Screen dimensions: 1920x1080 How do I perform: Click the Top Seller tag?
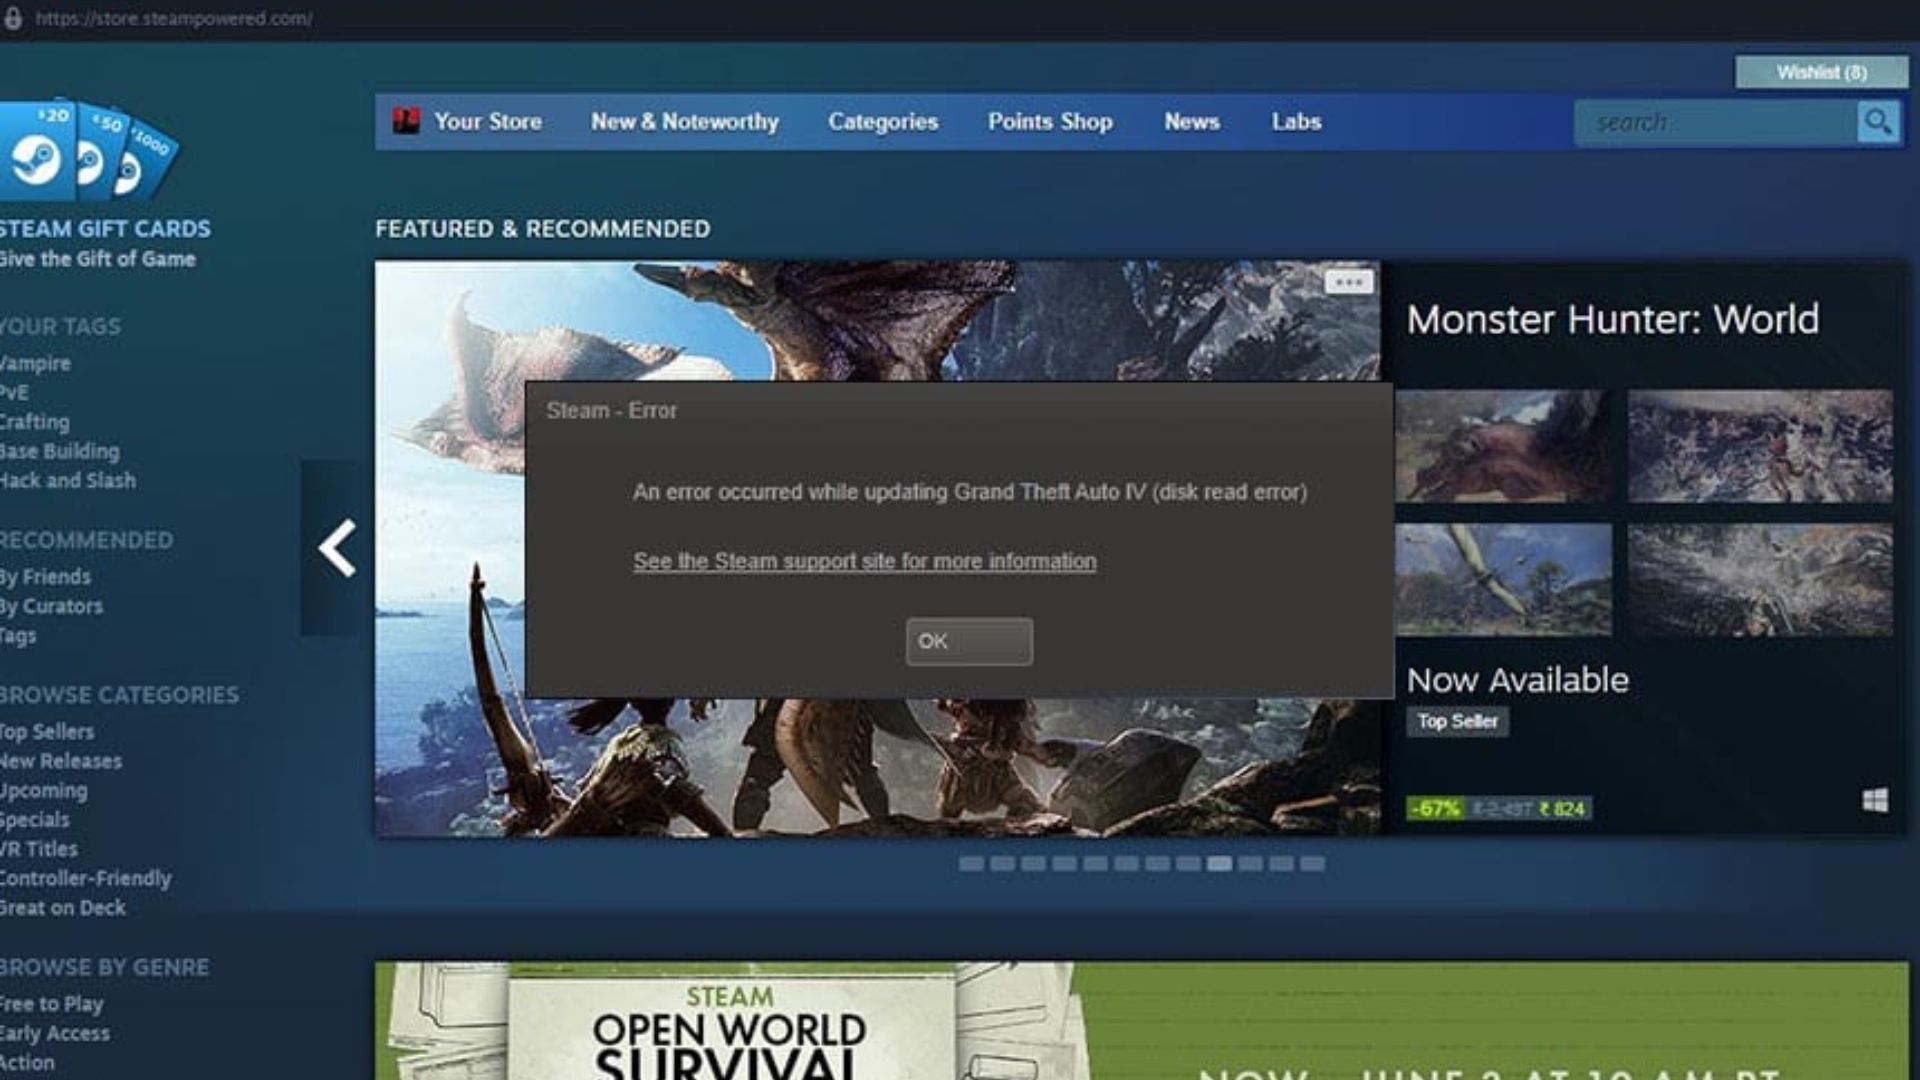1457,721
